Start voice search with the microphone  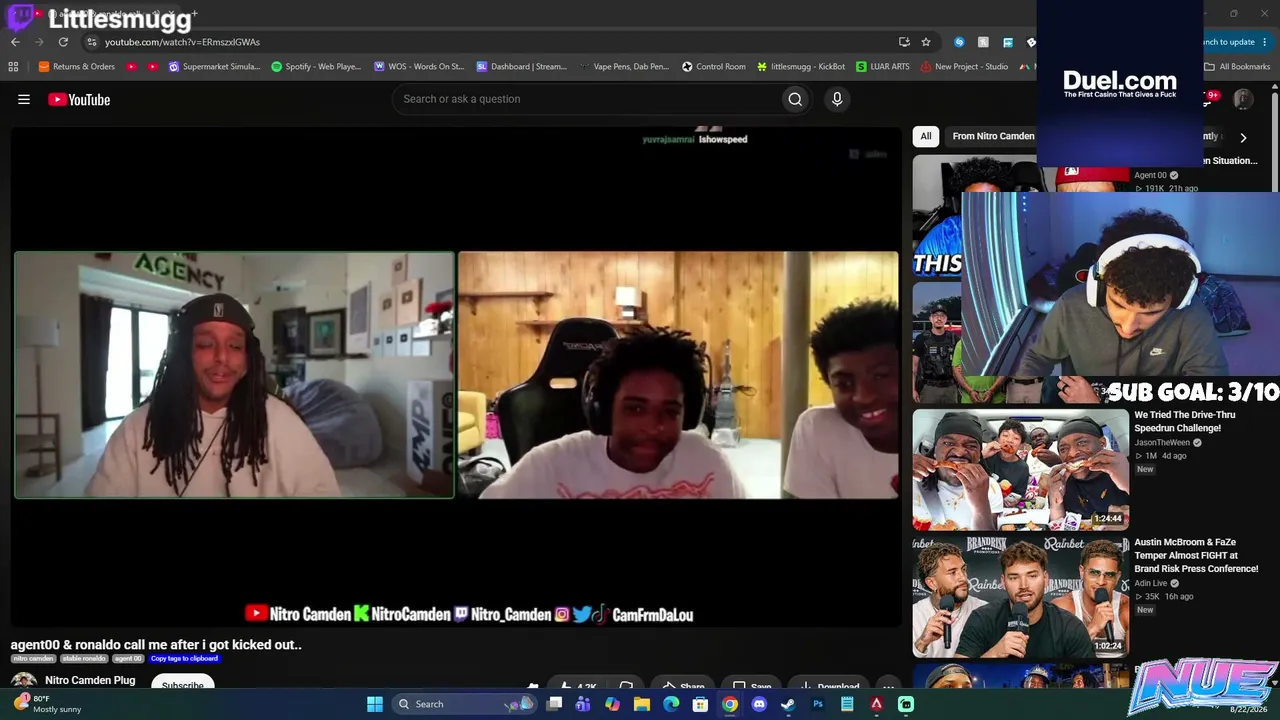[x=837, y=99]
